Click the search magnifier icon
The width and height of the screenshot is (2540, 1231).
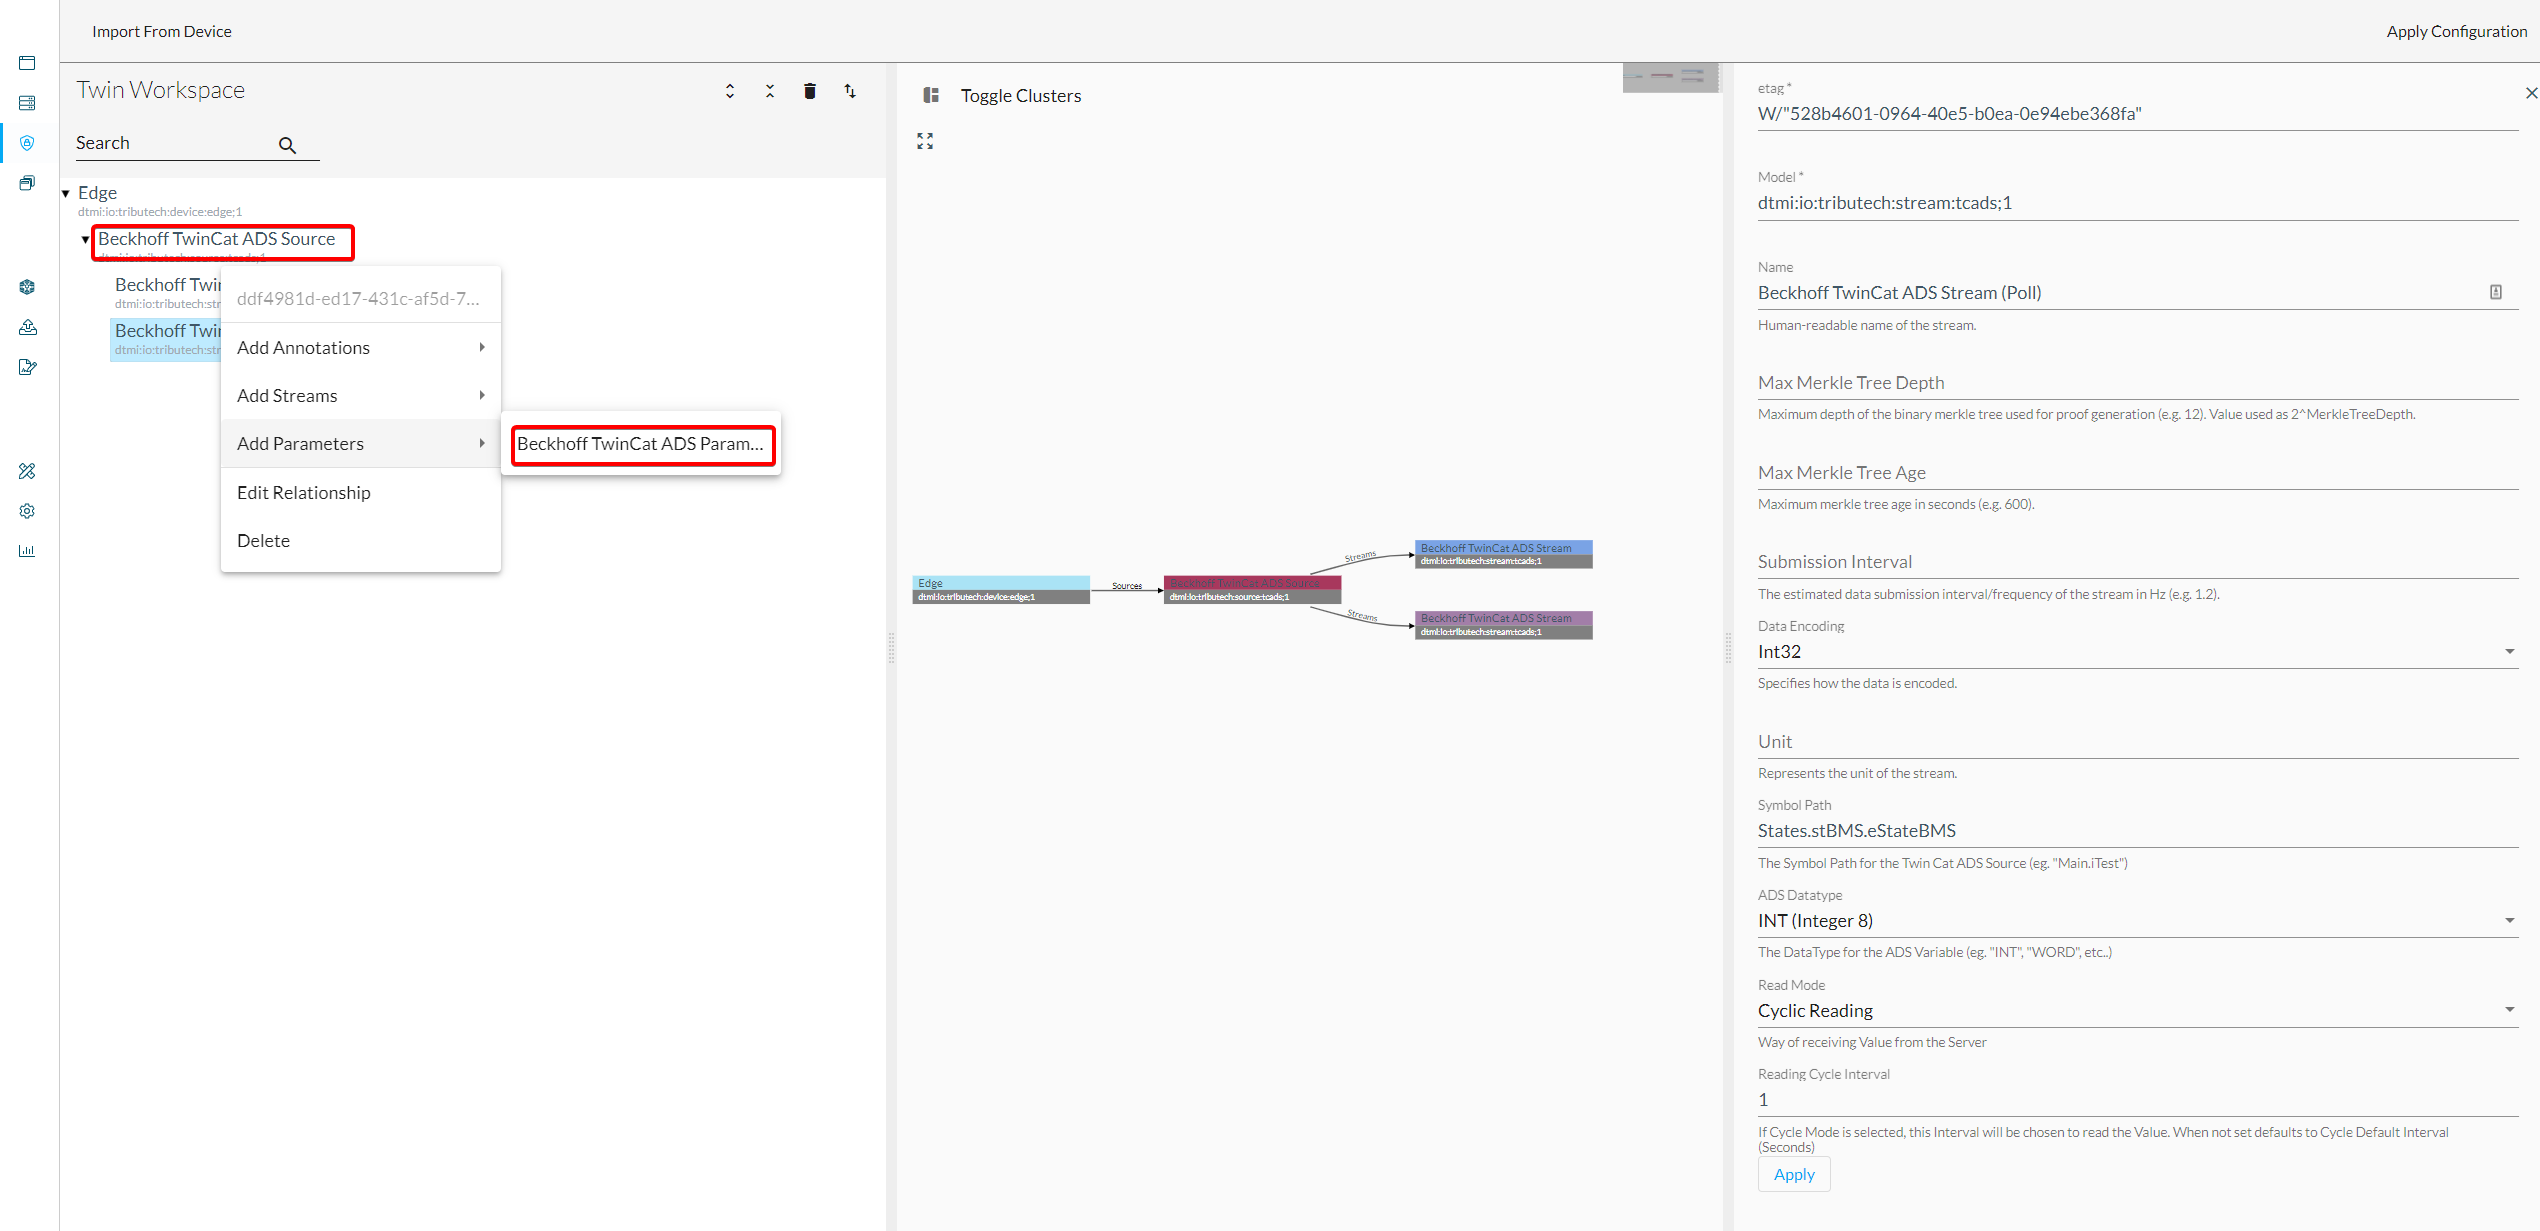click(x=287, y=145)
